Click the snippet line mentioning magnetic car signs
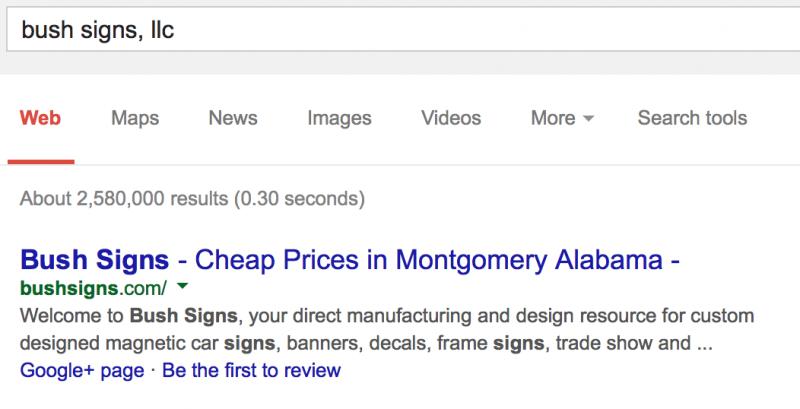The image size is (800, 409). click(366, 343)
